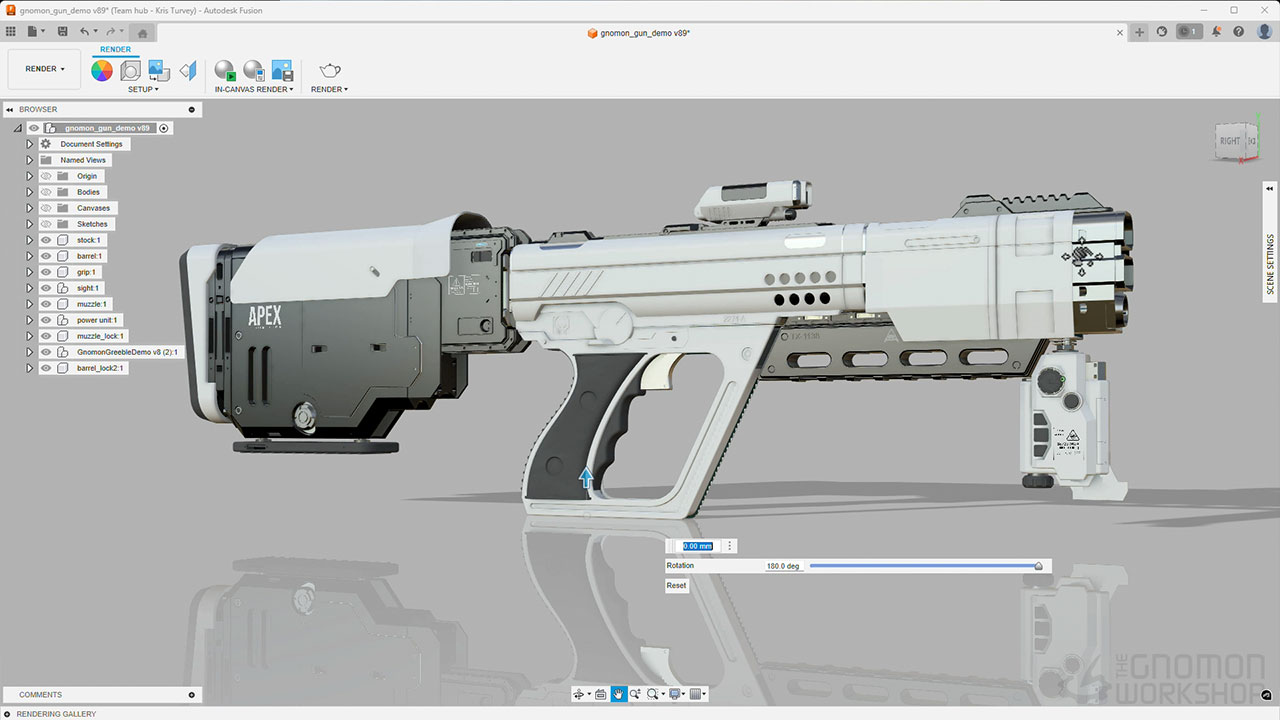Click the teapot Render icon

click(x=329, y=70)
